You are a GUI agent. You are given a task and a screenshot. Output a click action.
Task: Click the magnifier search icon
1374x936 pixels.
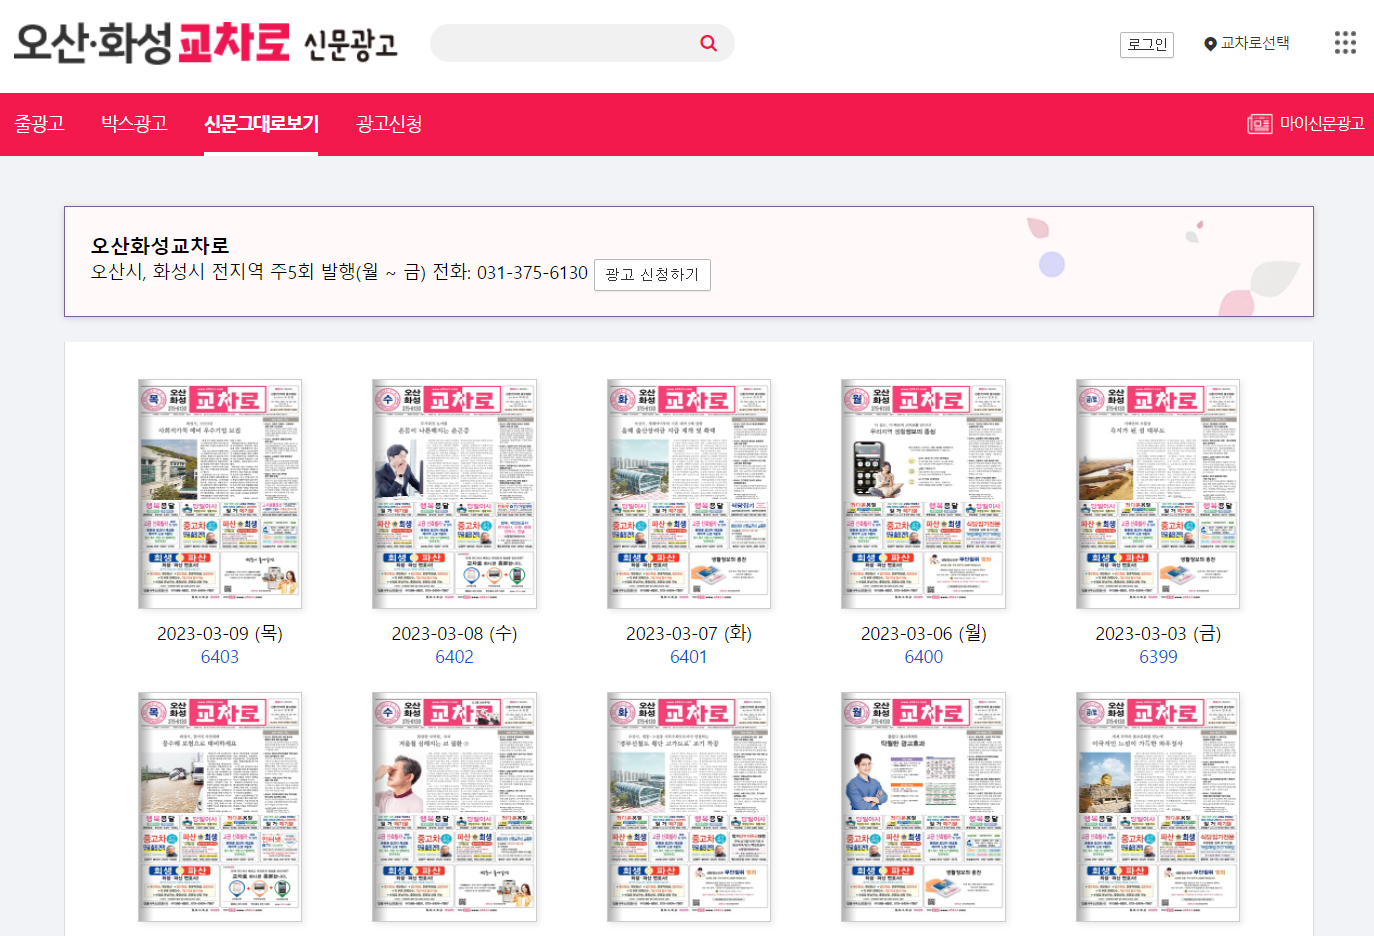point(708,43)
